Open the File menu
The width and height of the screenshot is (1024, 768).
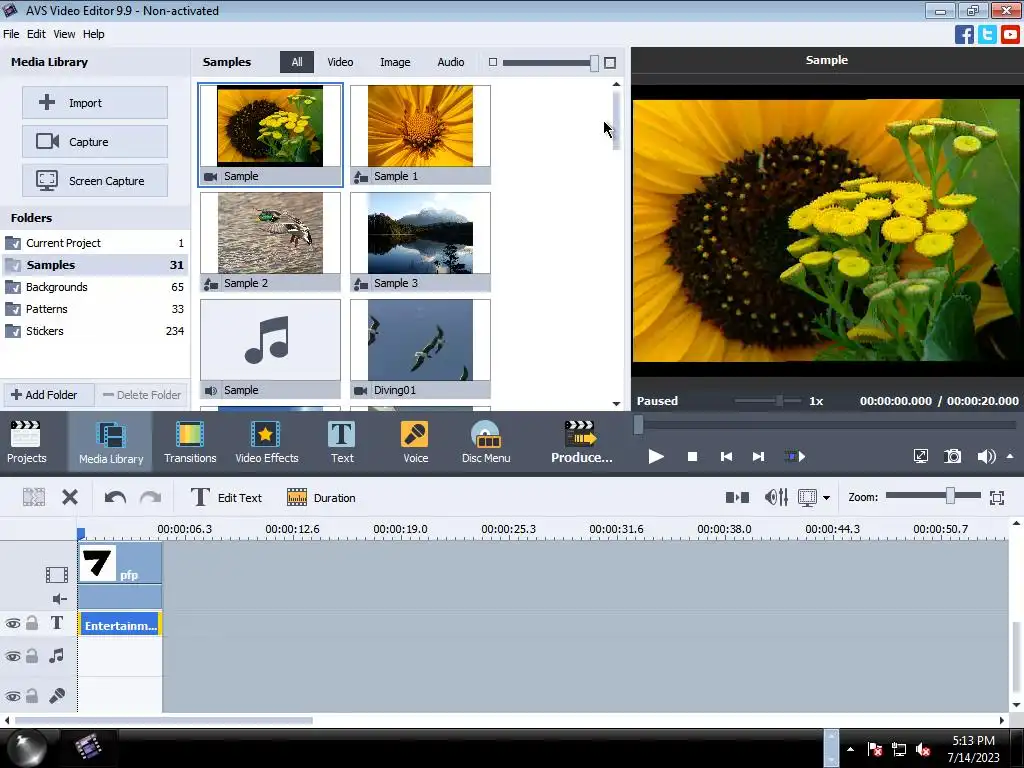point(11,34)
